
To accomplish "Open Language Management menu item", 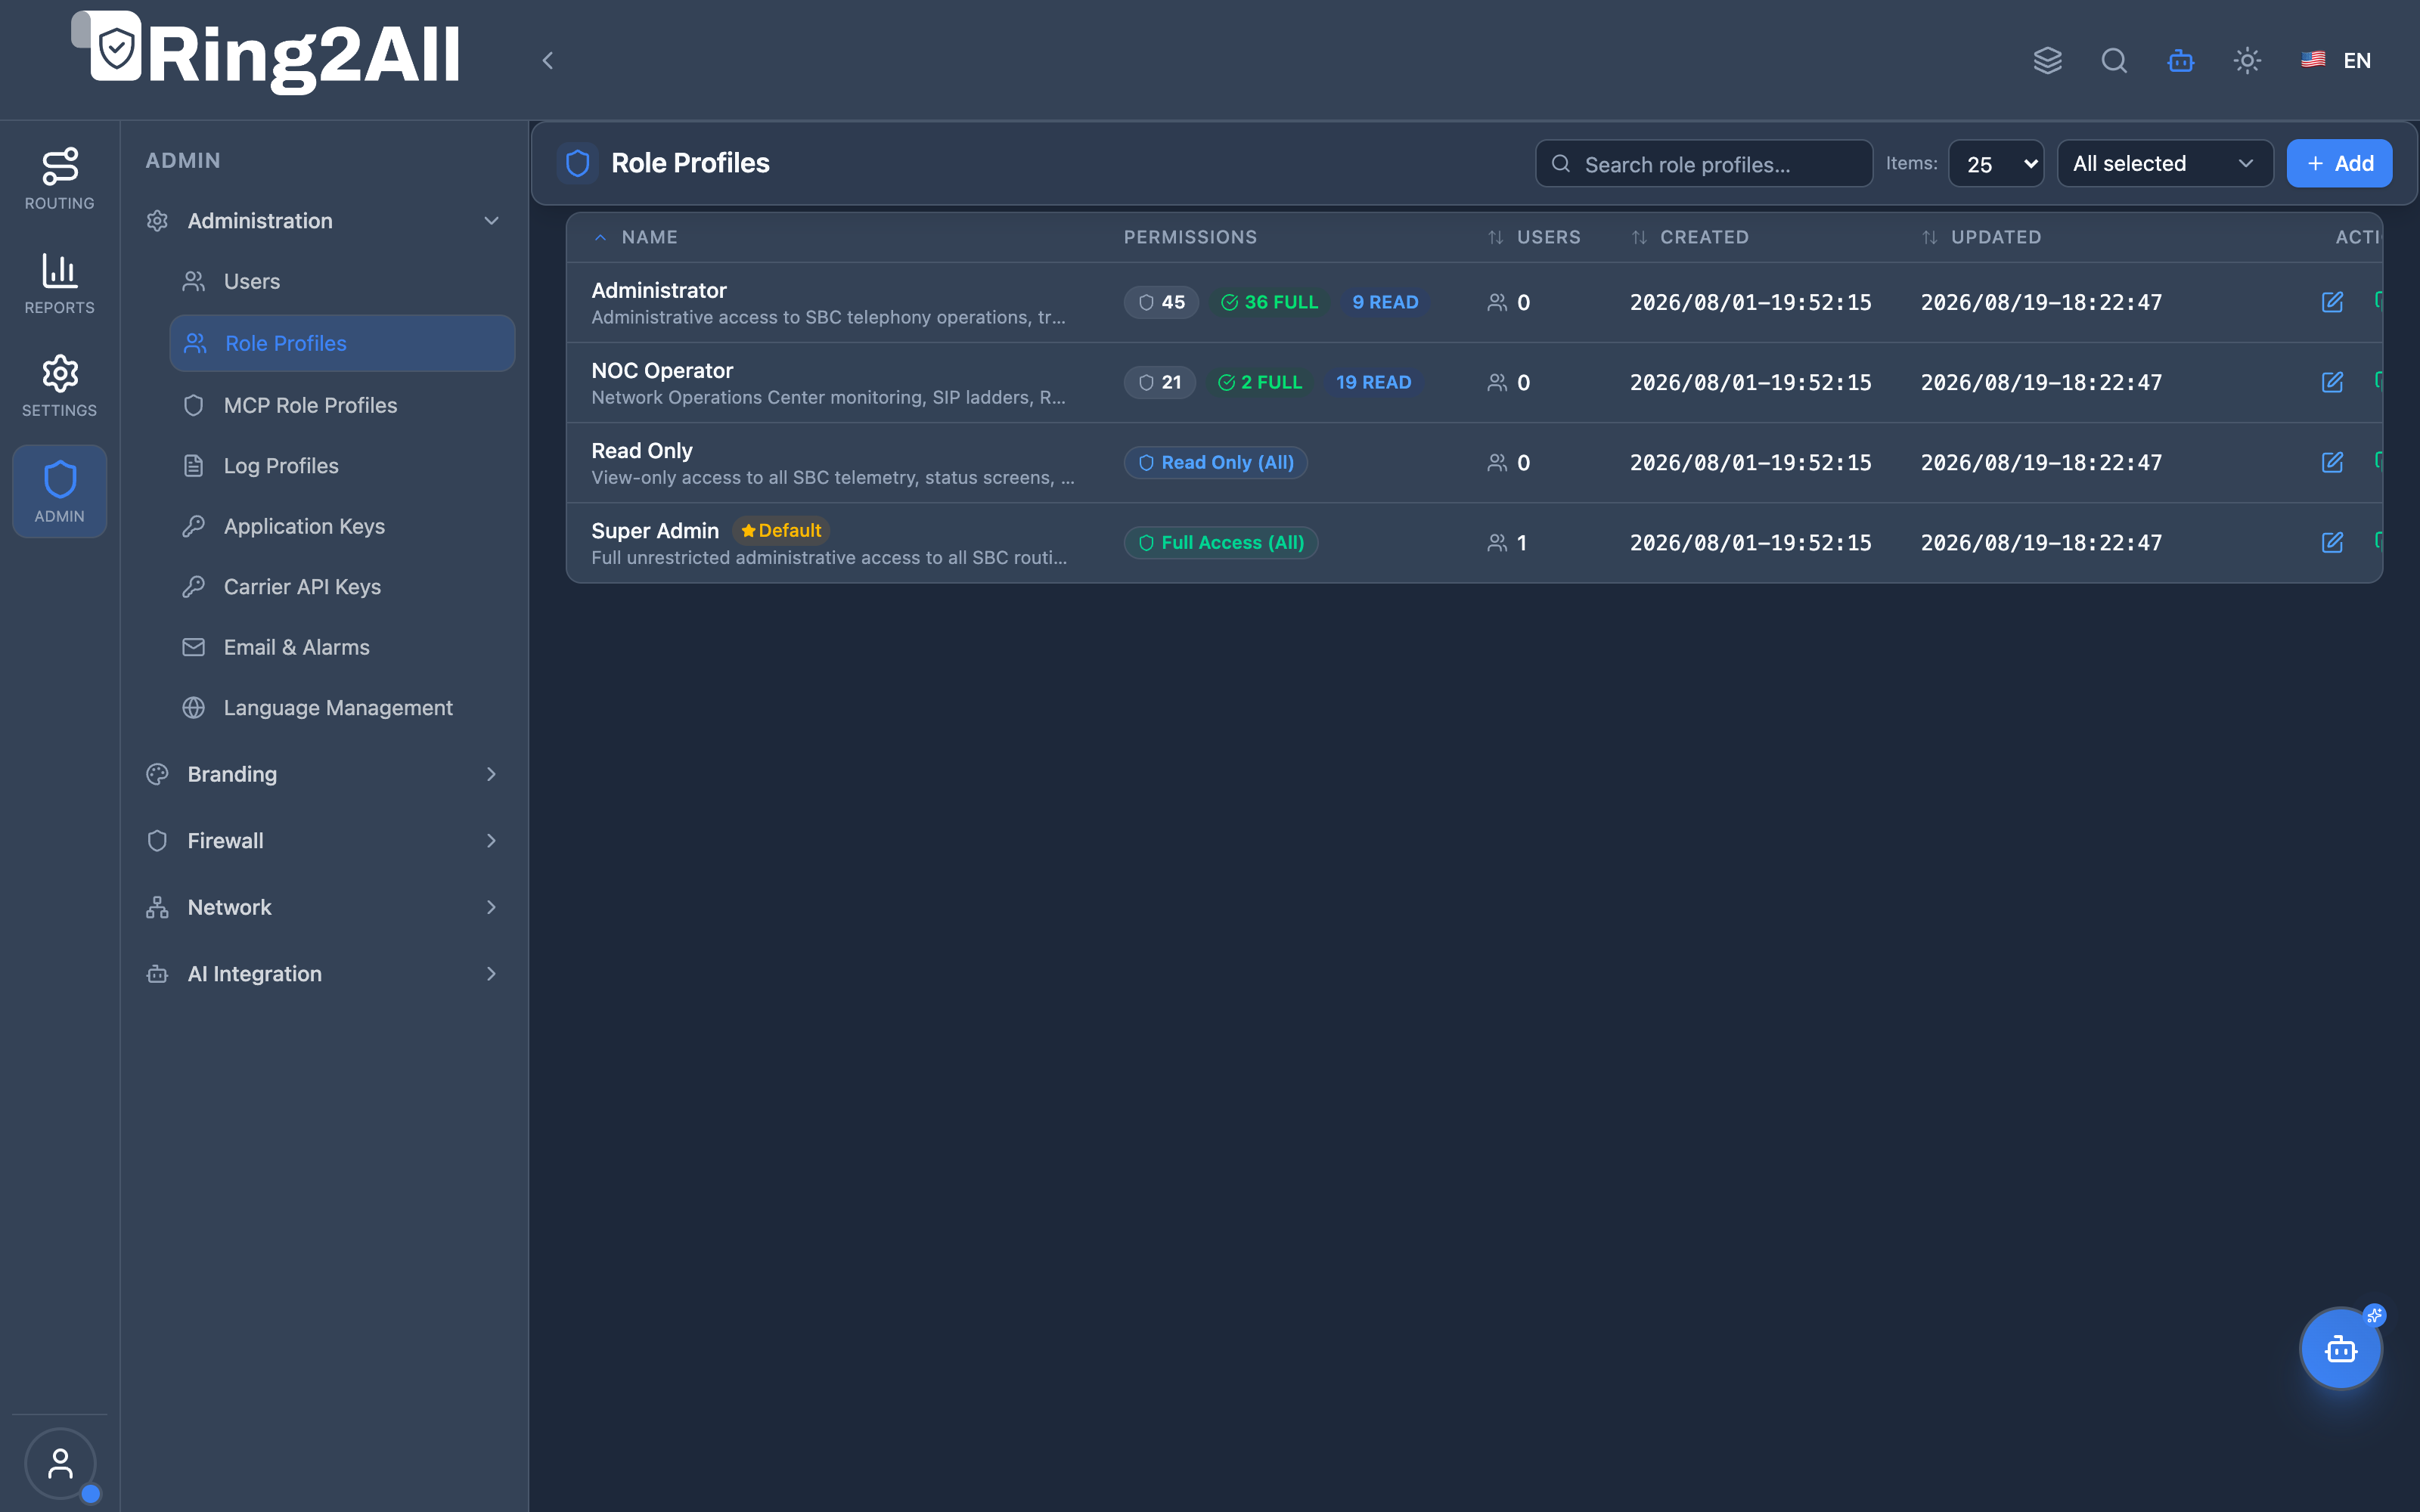I will [x=342, y=708].
